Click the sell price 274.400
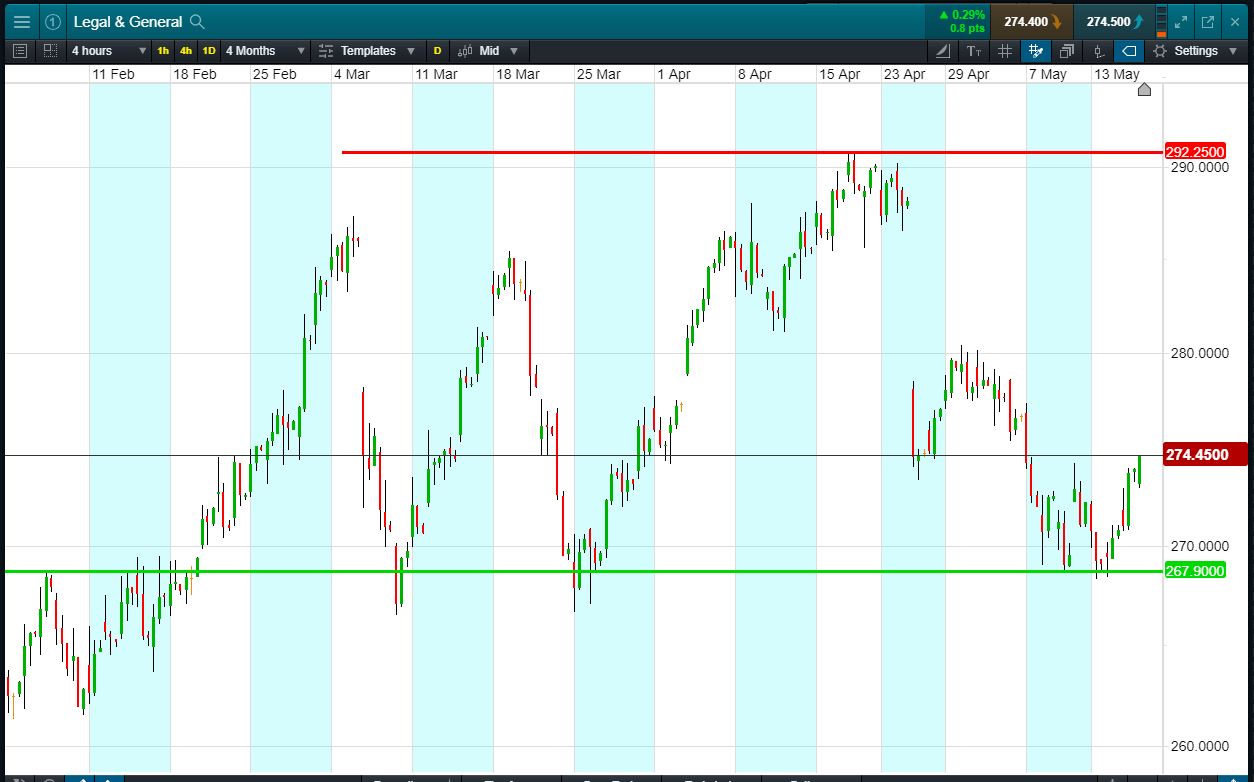The width and height of the screenshot is (1254, 782). [x=1031, y=21]
